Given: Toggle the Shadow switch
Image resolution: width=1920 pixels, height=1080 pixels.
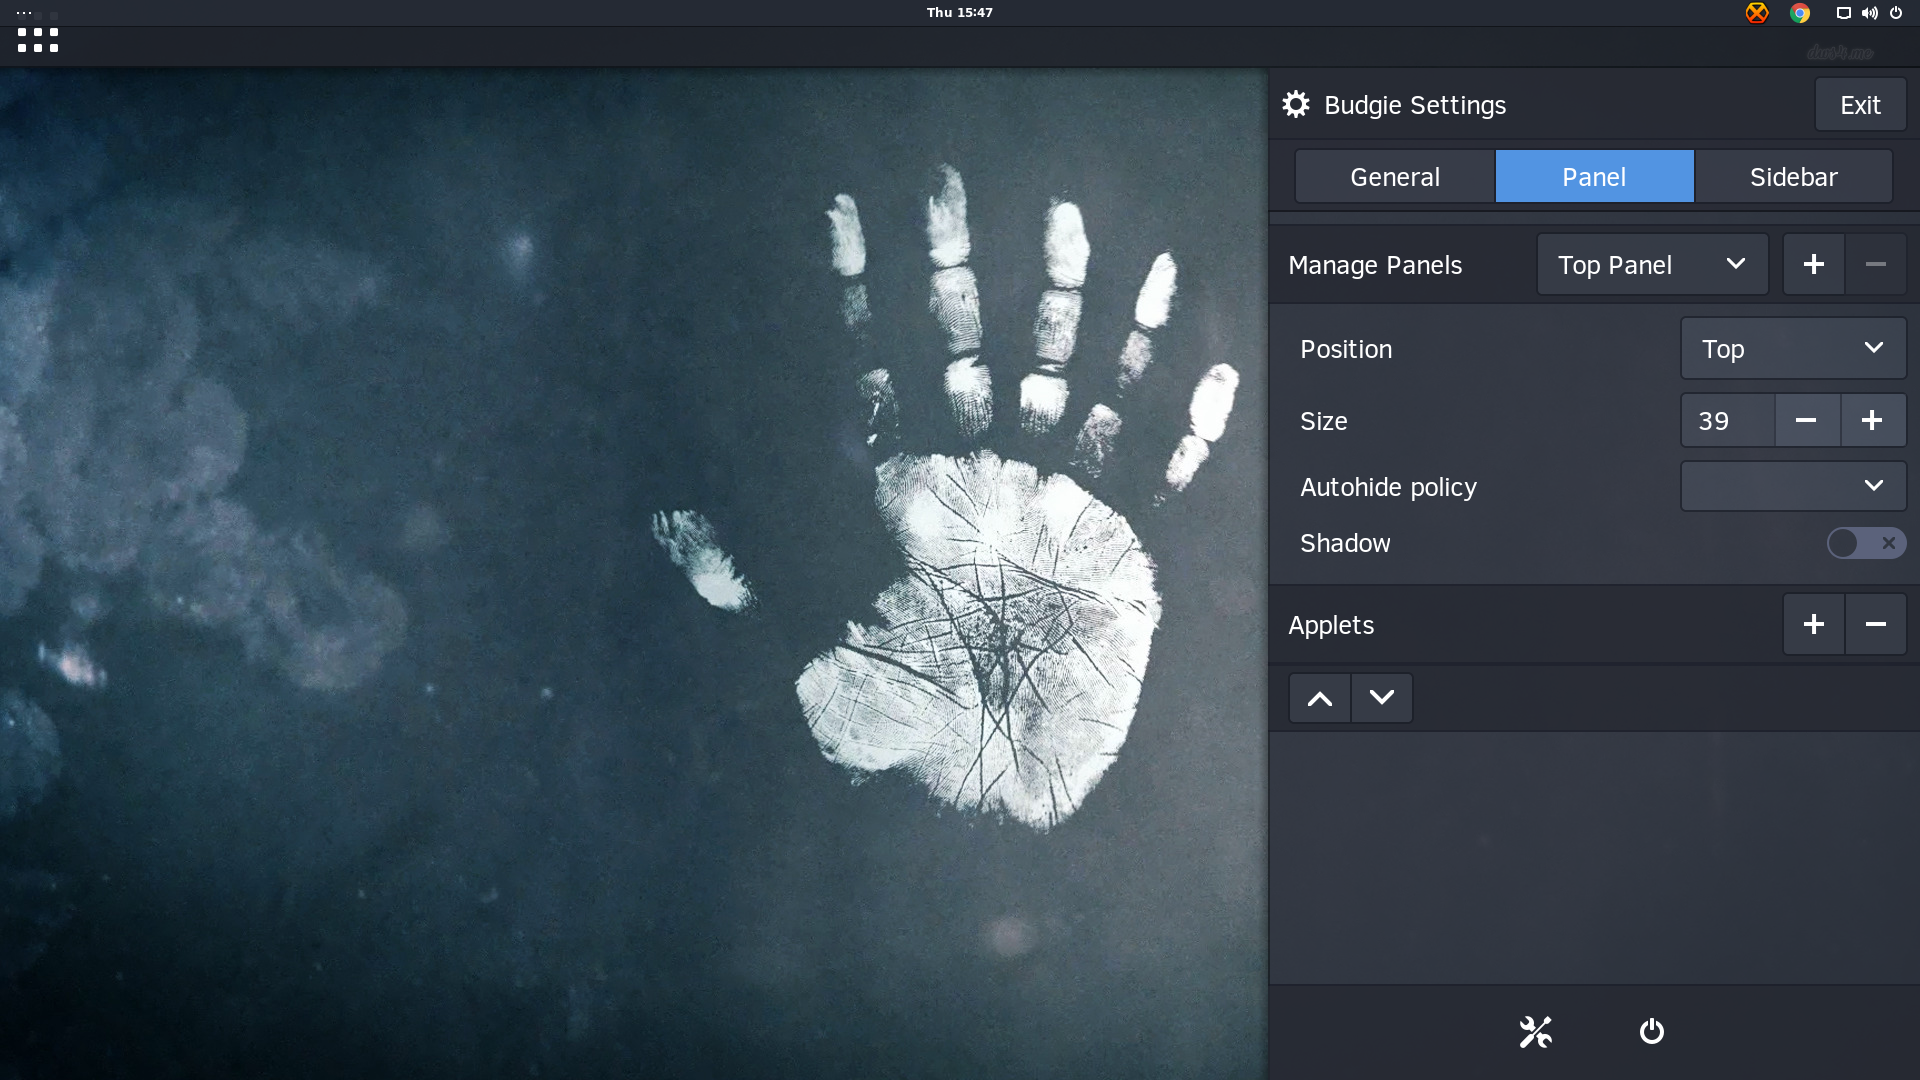Looking at the screenshot, I should pyautogui.click(x=1866, y=543).
